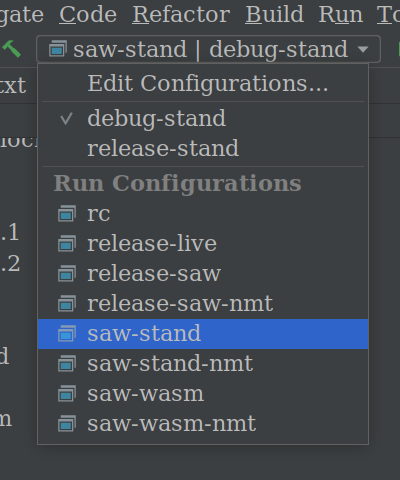Collapse the run configuration dropdown arrow

363,49
